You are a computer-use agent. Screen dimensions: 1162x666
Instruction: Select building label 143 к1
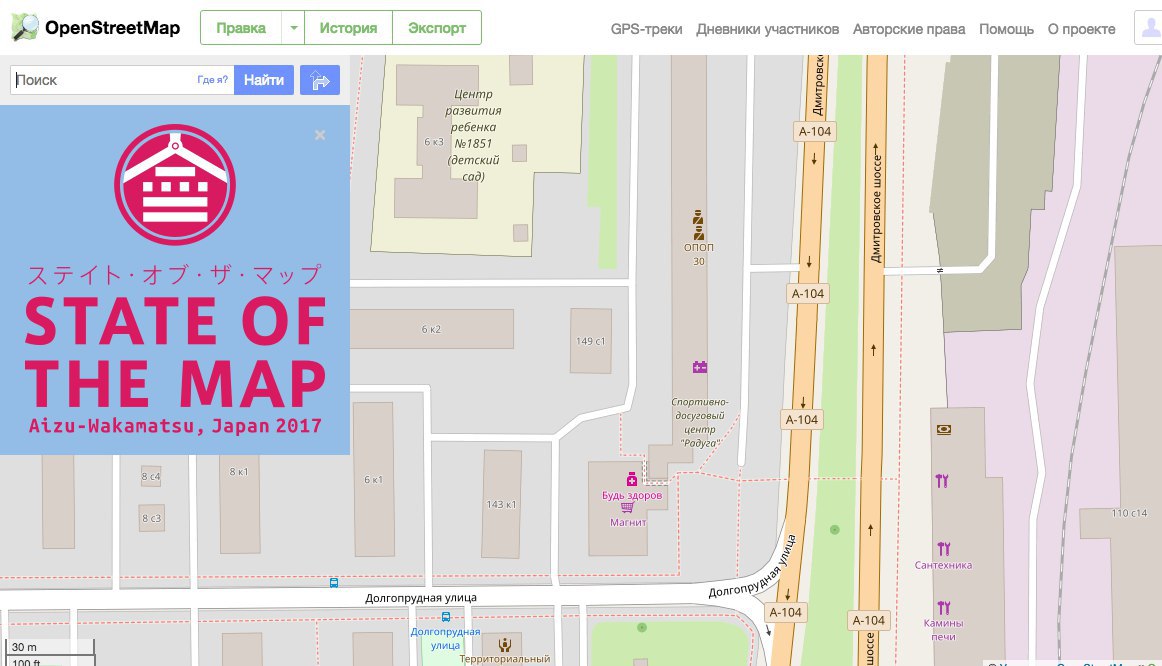[501, 505]
